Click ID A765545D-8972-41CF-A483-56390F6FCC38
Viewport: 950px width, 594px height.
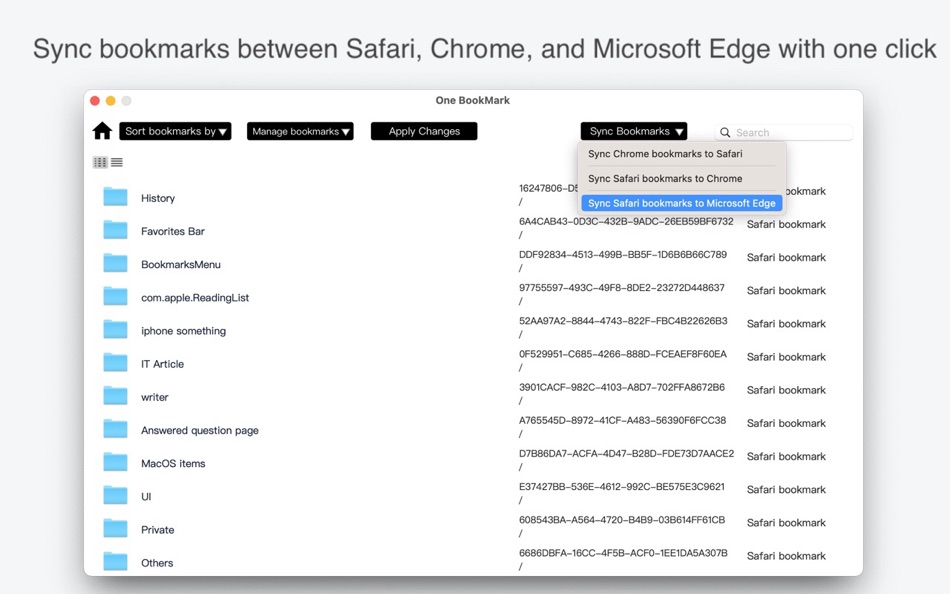click(x=622, y=421)
